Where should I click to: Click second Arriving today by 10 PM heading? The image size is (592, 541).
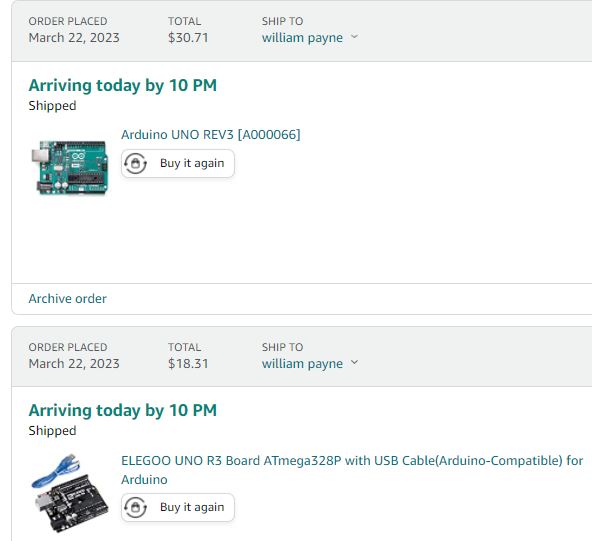pyautogui.click(x=123, y=410)
